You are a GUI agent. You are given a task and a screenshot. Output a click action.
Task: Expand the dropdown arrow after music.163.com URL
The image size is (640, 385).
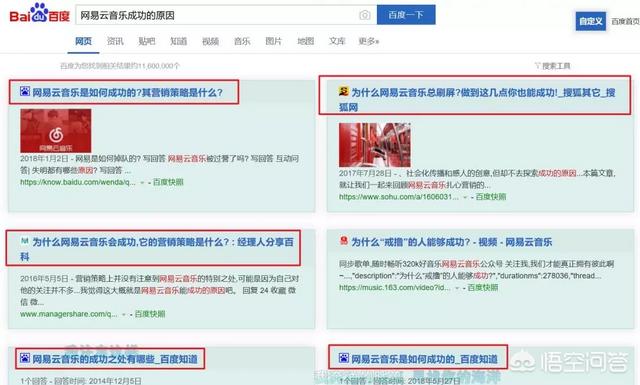(x=457, y=288)
